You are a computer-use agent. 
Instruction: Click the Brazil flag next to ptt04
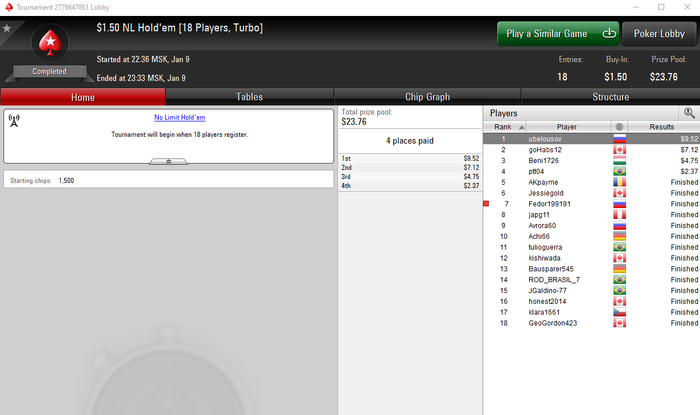[620, 171]
